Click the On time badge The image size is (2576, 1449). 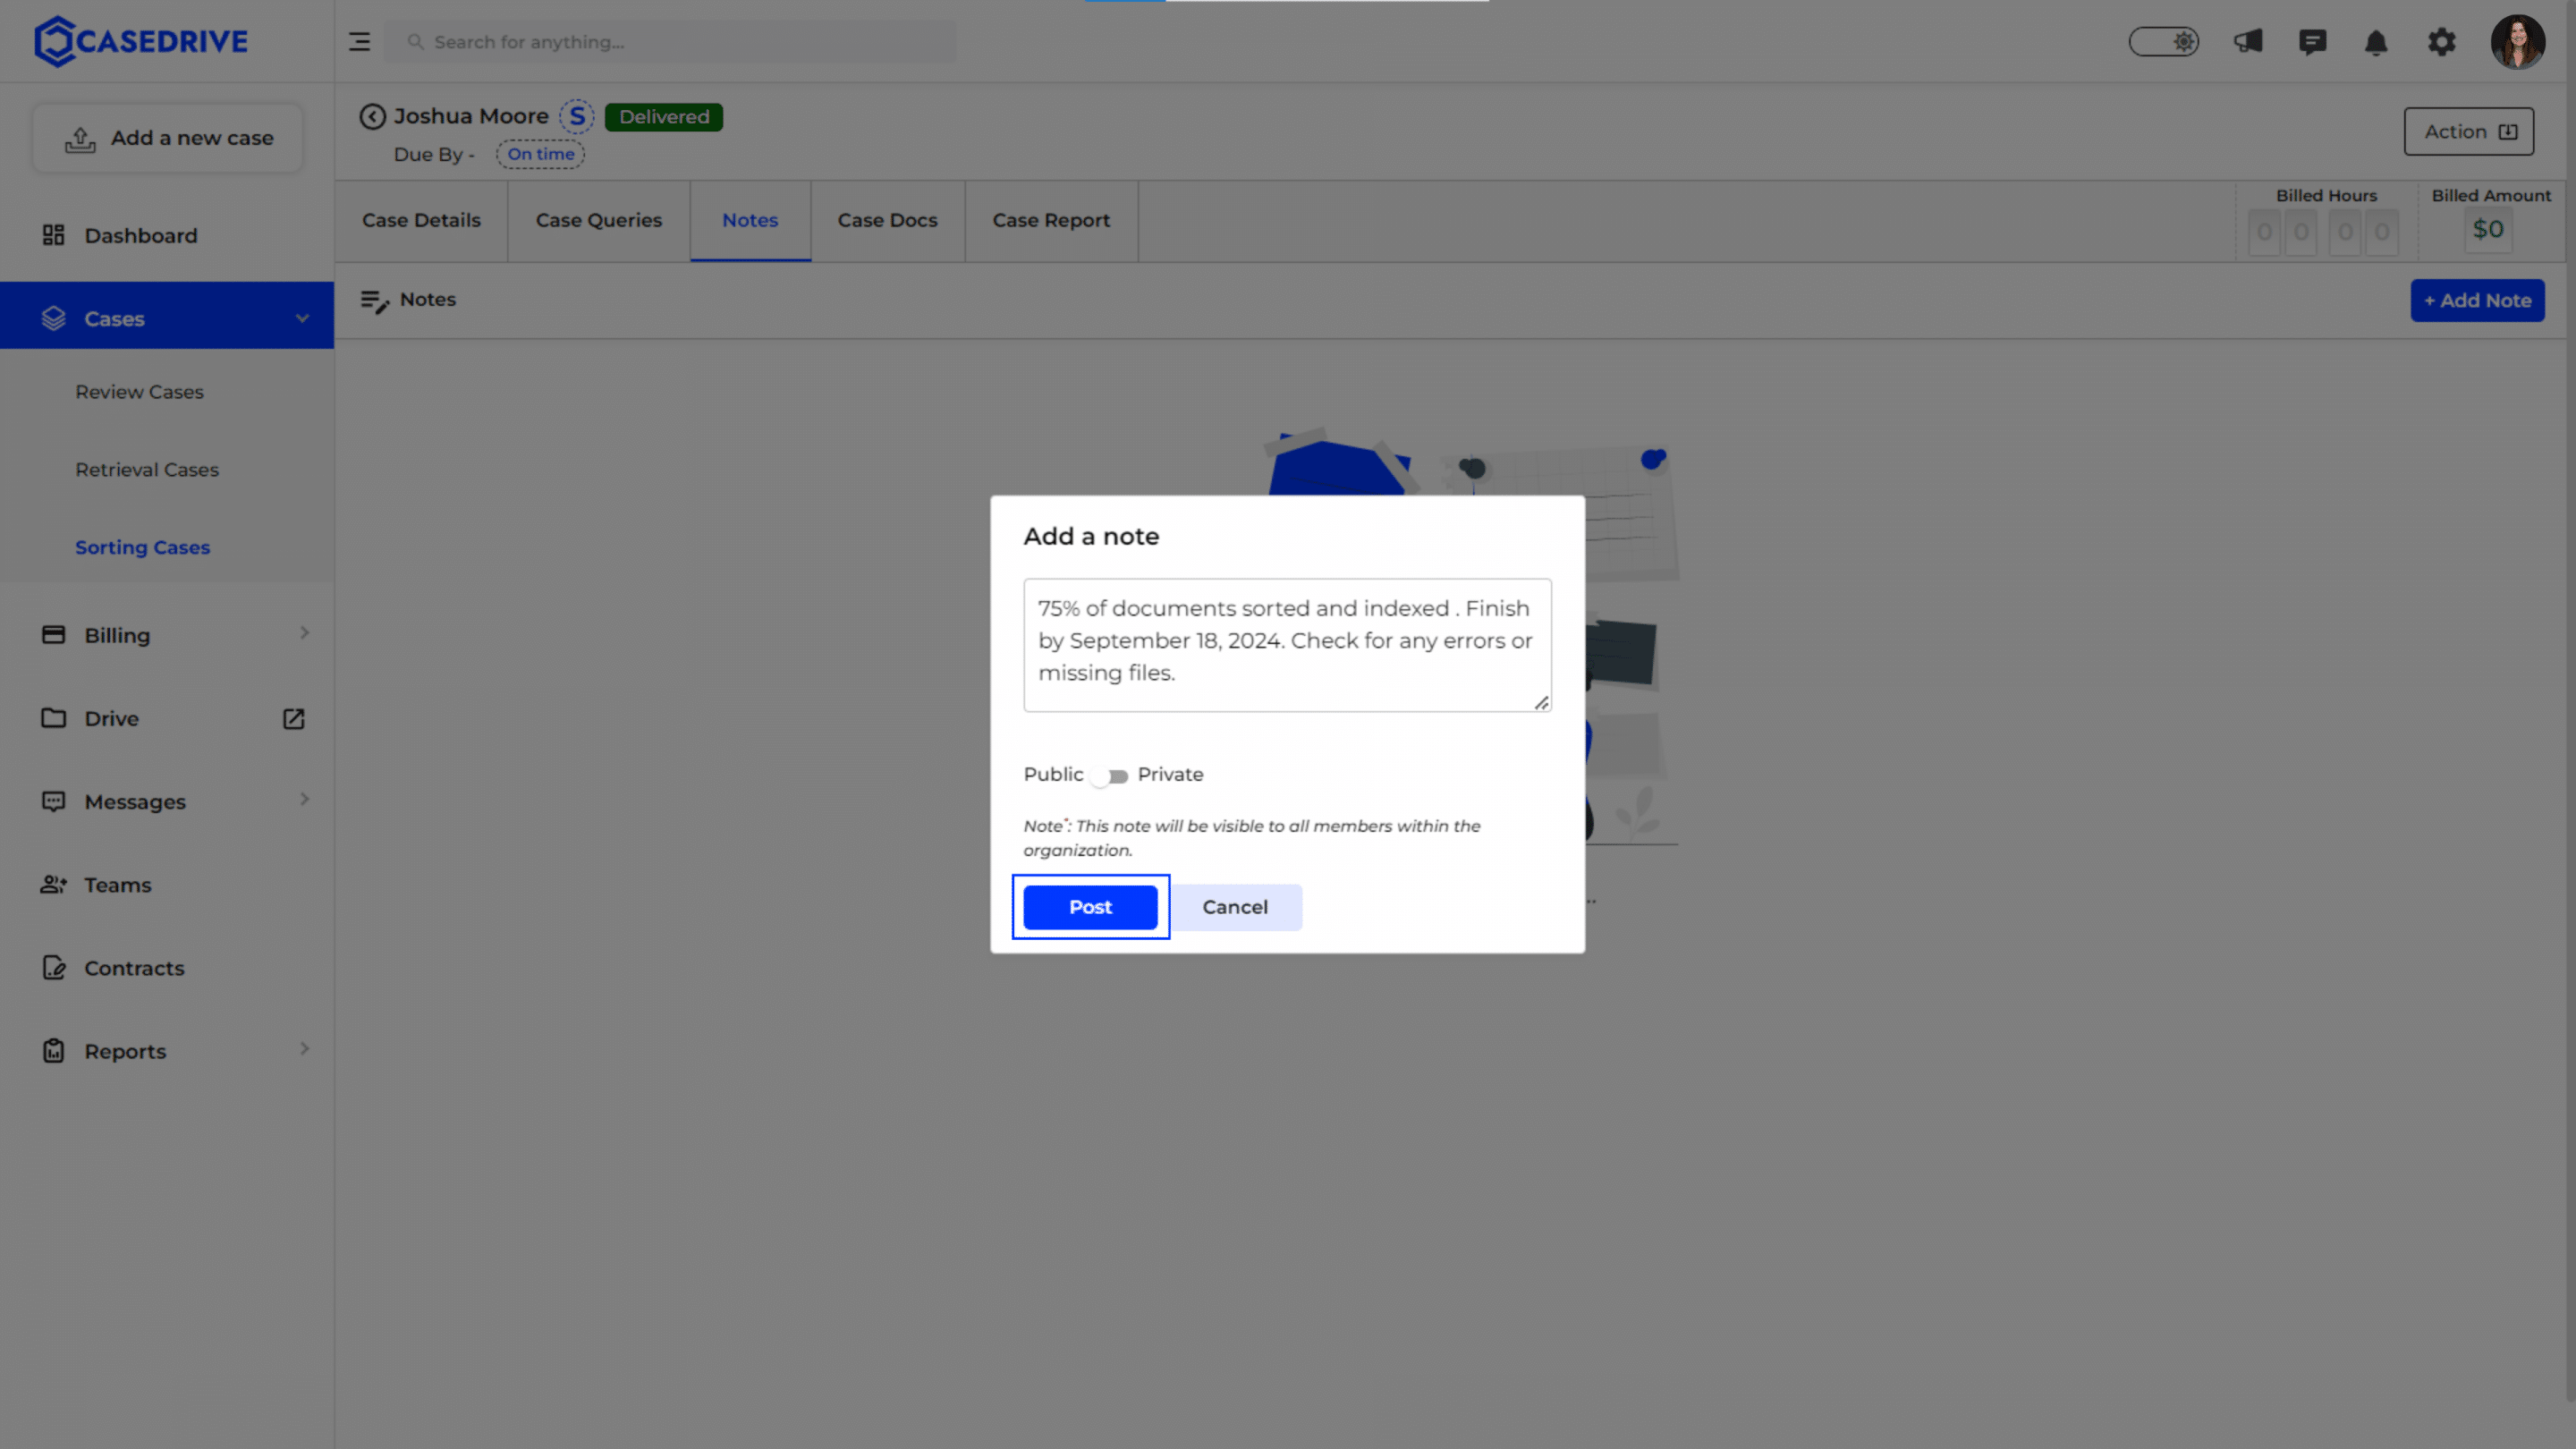pyautogui.click(x=541, y=154)
